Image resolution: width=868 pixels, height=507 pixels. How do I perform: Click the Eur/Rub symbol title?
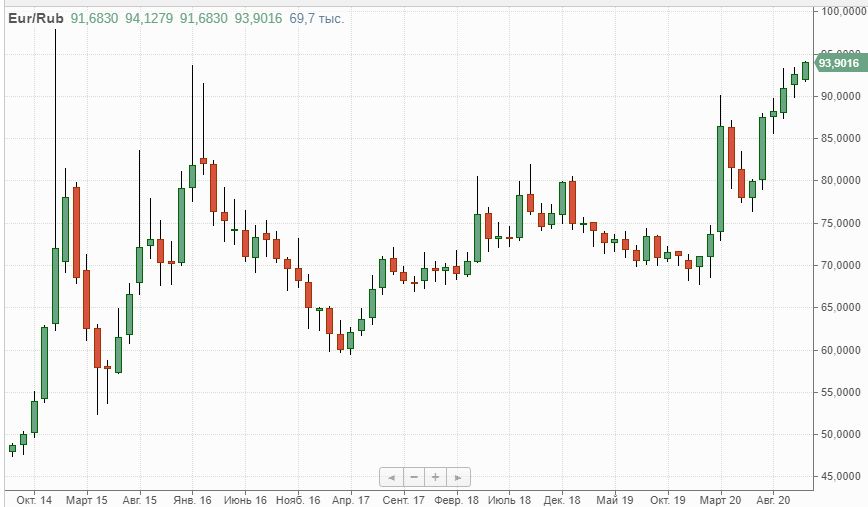tap(36, 18)
